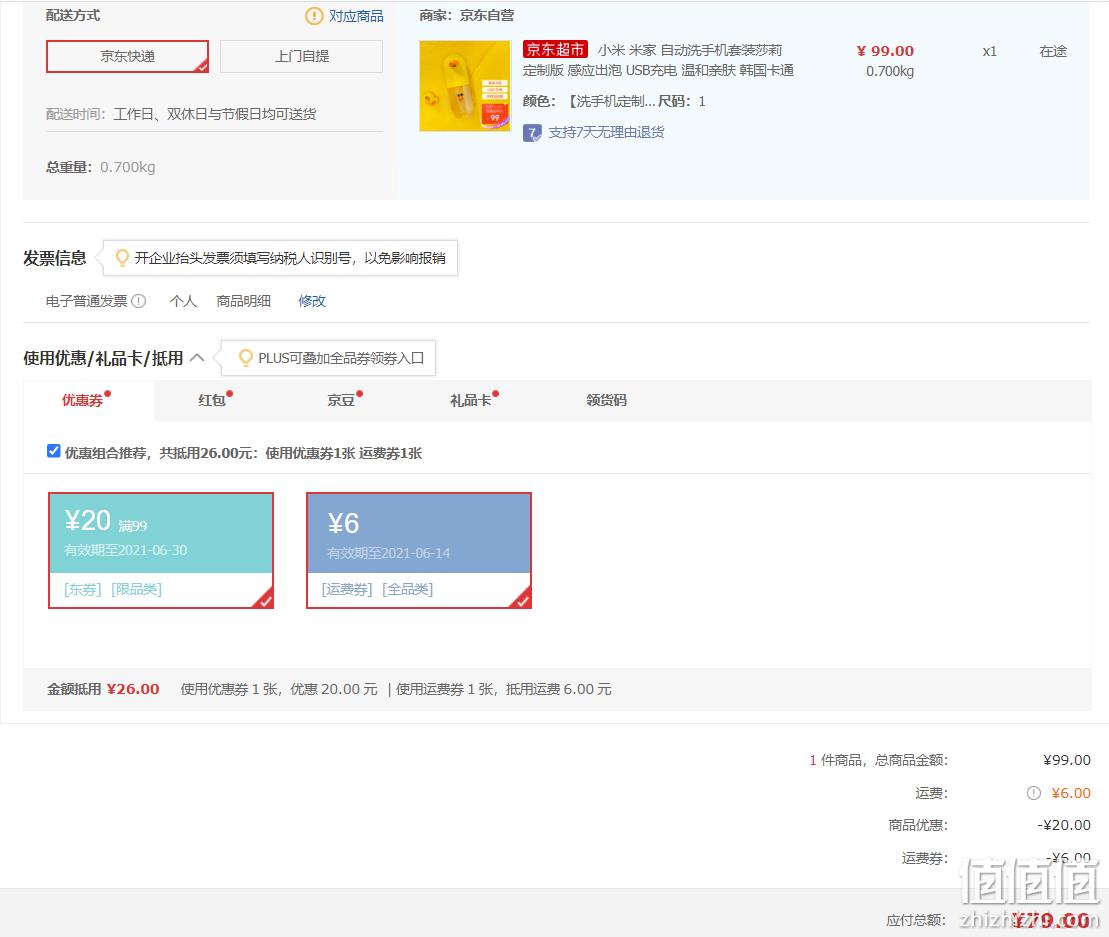Click the lightbulb icon in invoice tip
This screenshot has height=937, width=1109.
[x=122, y=258]
